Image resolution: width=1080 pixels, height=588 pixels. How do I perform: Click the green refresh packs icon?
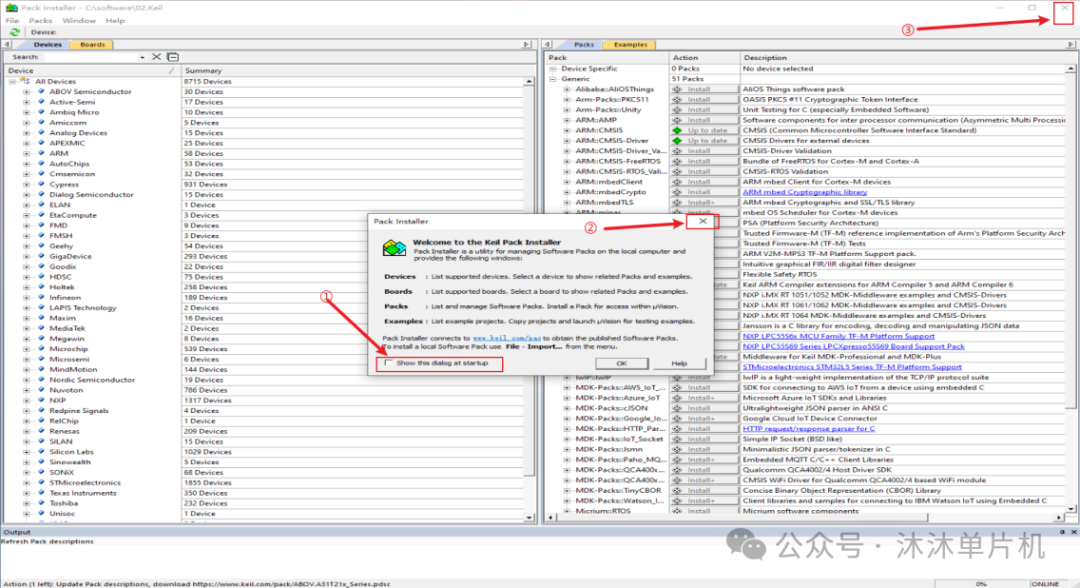14,32
